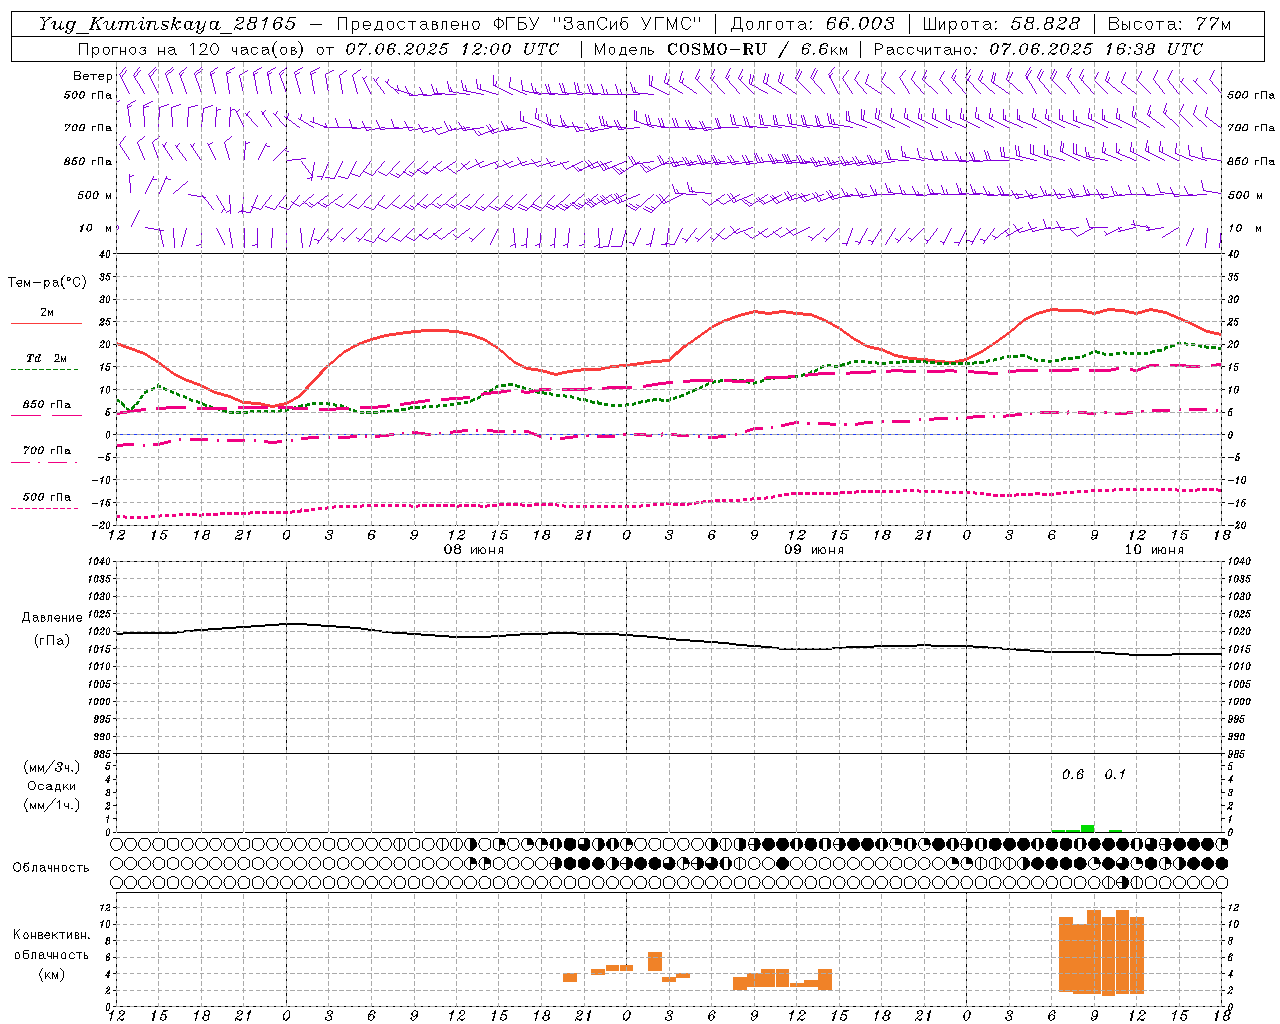Click the 700 гПа temperature legend entry
This screenshot has height=1024, width=1280.
point(47,451)
